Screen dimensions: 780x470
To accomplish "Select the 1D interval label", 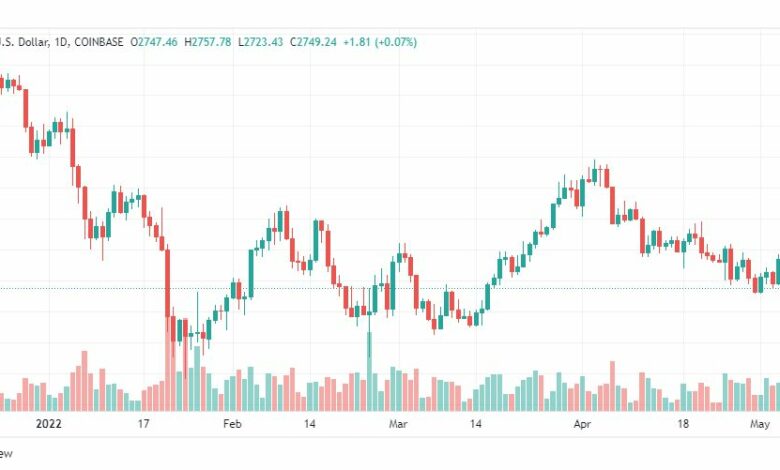I will point(61,42).
